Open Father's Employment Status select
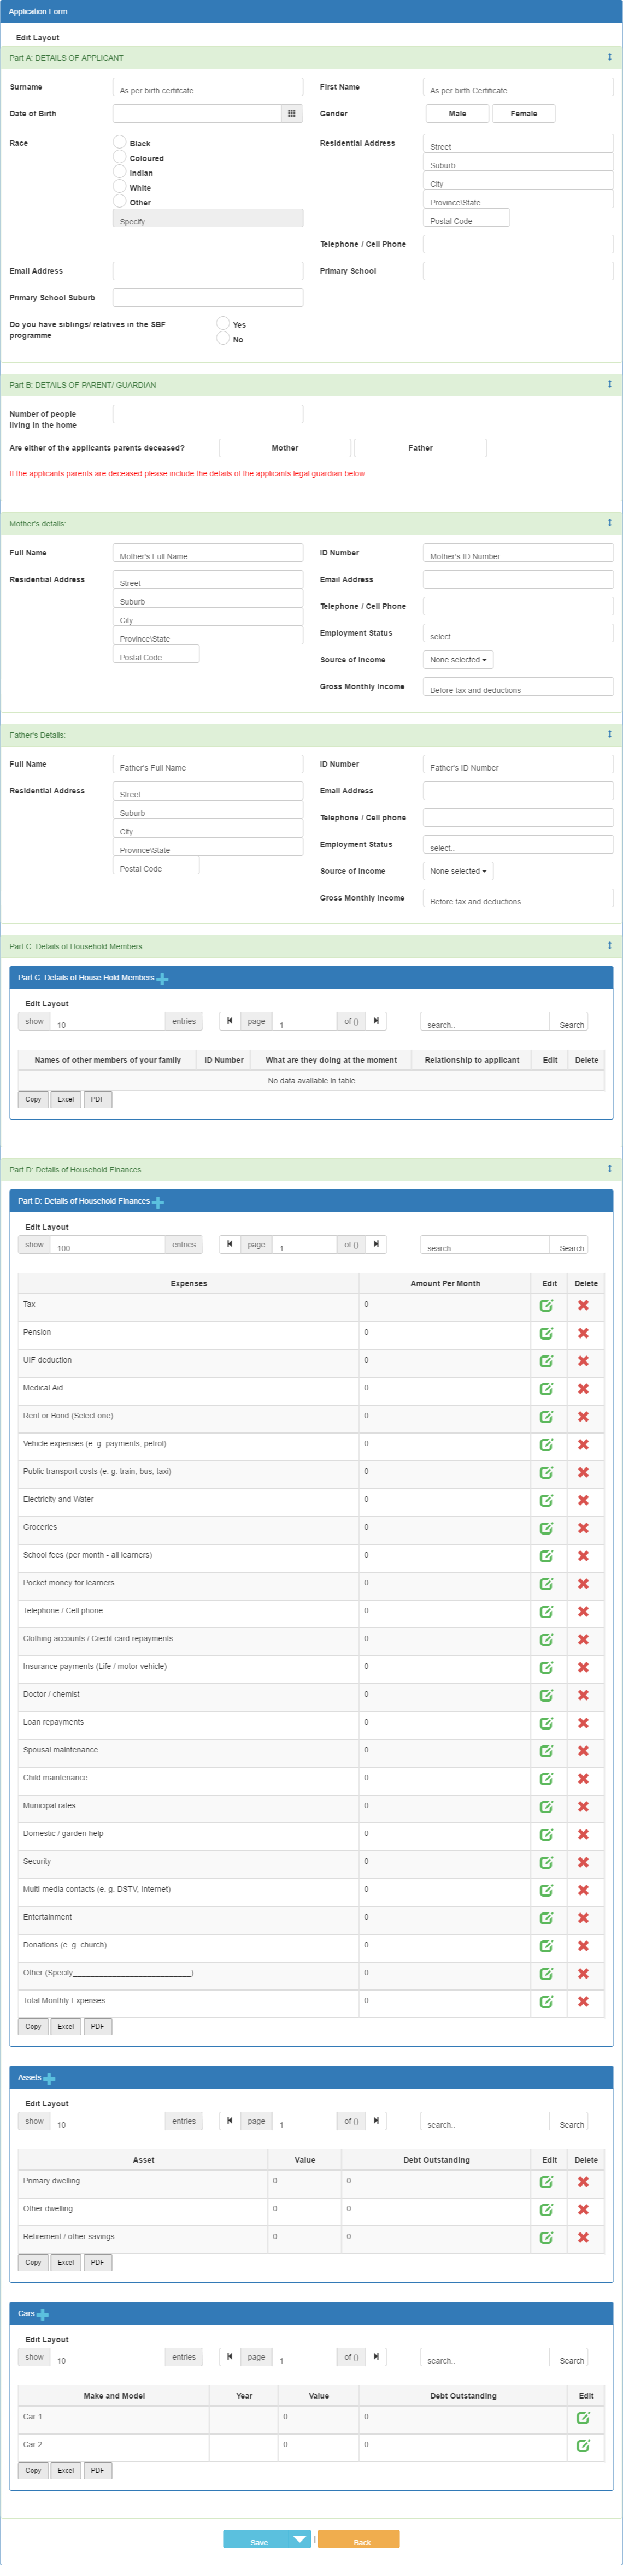The width and height of the screenshot is (623, 2576). click(518, 844)
